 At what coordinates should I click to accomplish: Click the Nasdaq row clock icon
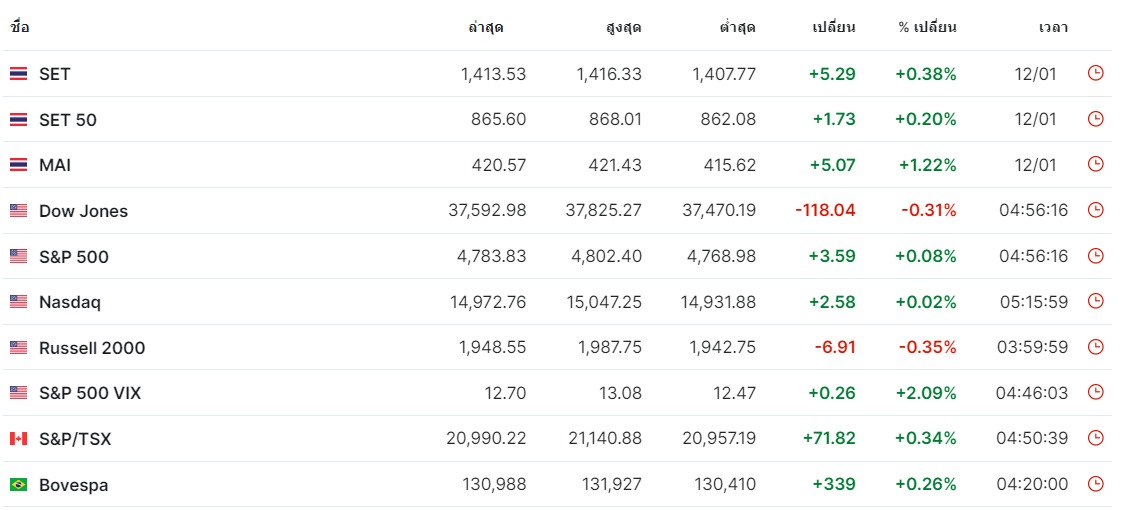[1095, 301]
